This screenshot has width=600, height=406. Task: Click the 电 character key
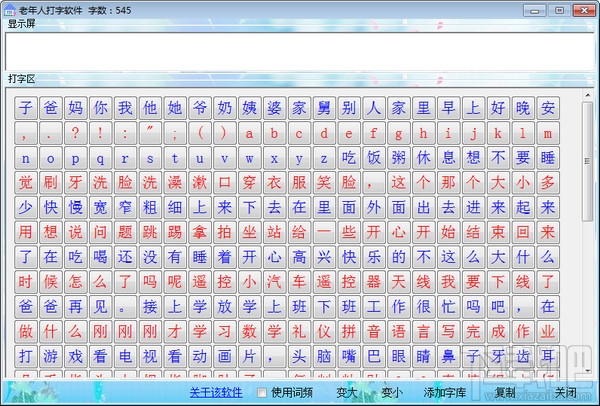coord(125,357)
